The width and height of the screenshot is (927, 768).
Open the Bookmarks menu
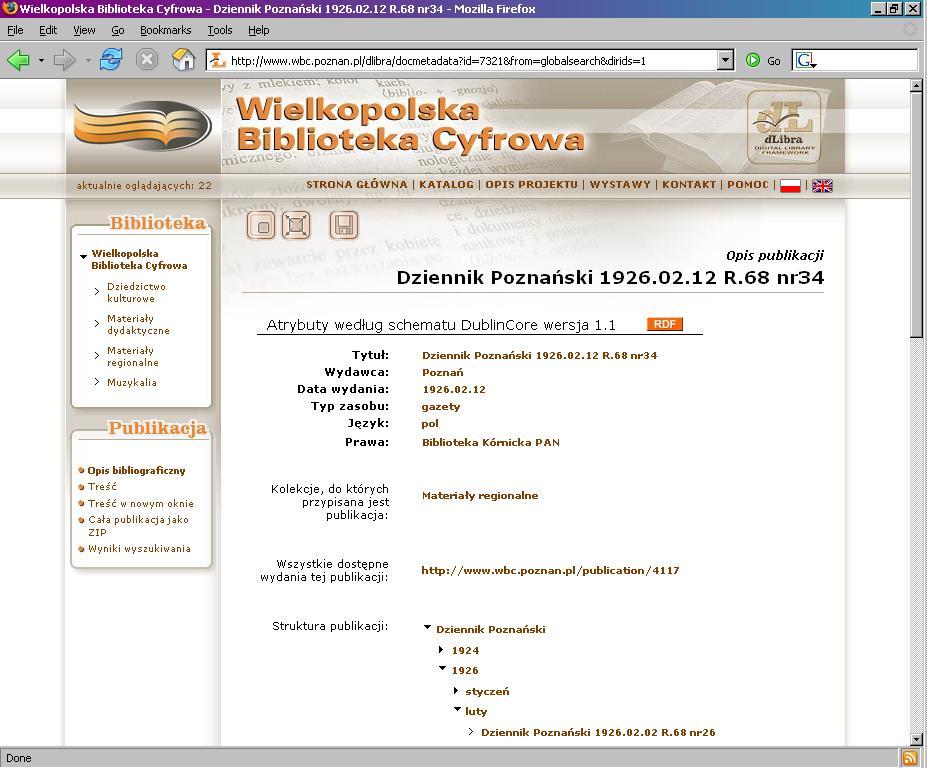(x=166, y=30)
